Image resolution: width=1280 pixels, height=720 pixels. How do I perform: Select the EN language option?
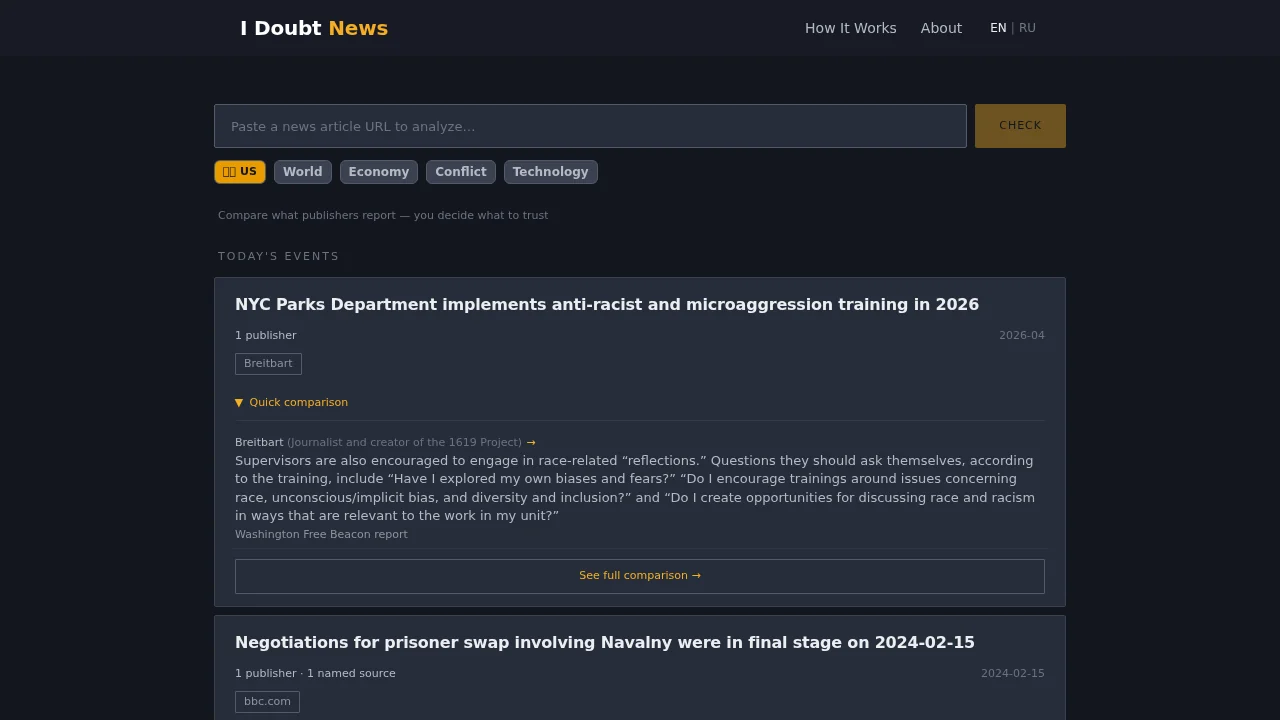click(997, 28)
